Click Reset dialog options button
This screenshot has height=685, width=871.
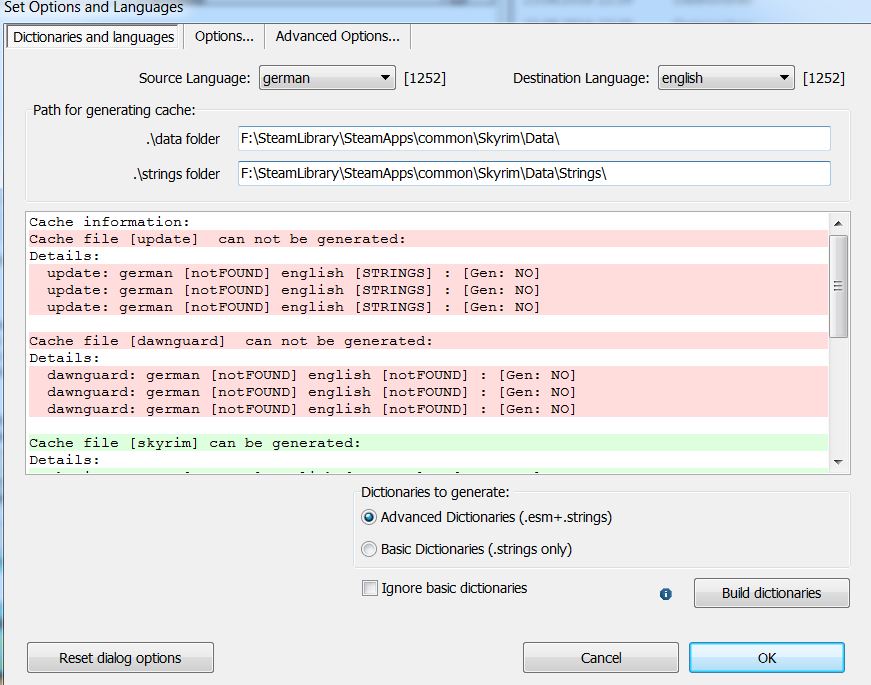pos(120,658)
